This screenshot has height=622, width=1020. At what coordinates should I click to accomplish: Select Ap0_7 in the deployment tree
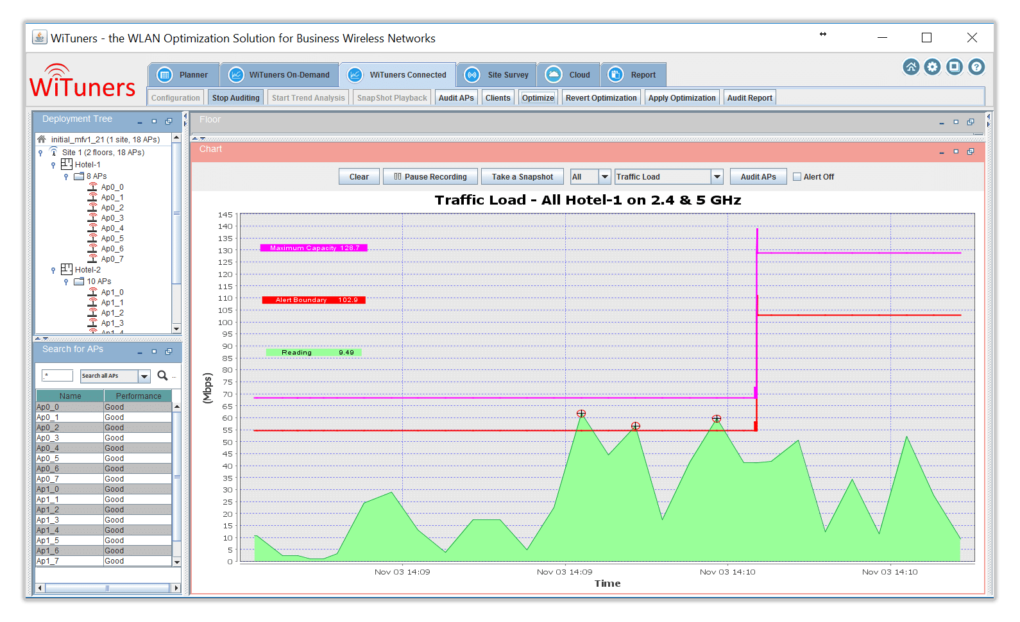[x=112, y=259]
